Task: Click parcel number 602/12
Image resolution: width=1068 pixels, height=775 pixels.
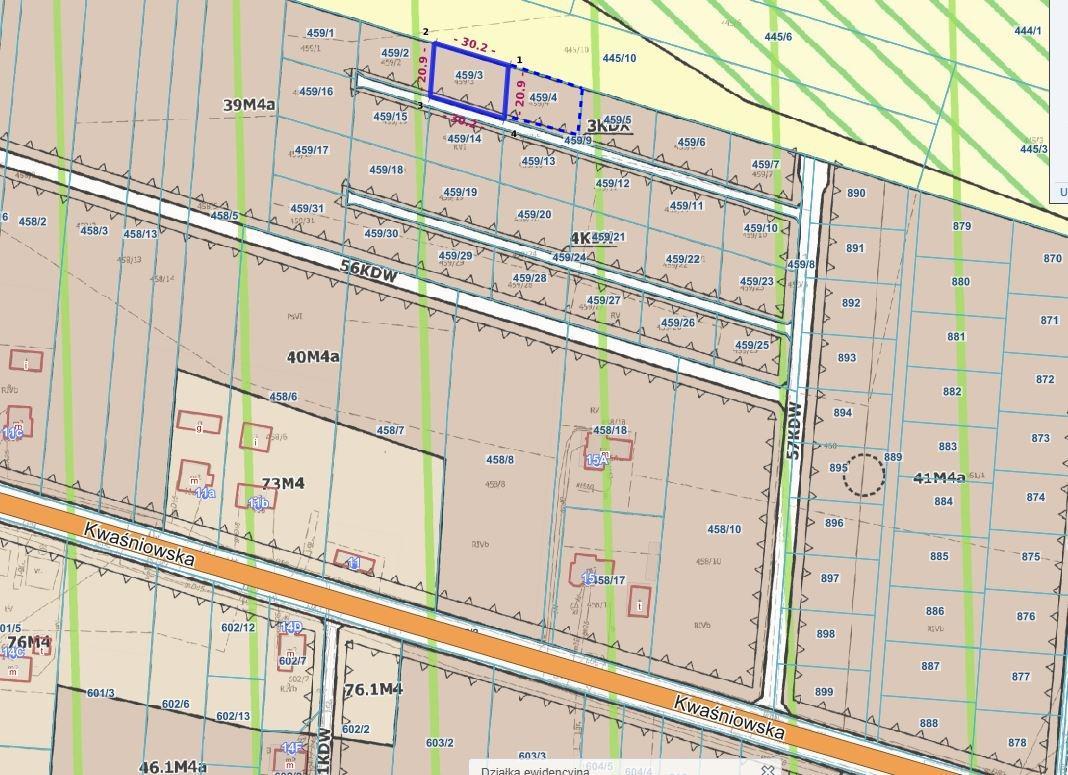Action: 238,627
